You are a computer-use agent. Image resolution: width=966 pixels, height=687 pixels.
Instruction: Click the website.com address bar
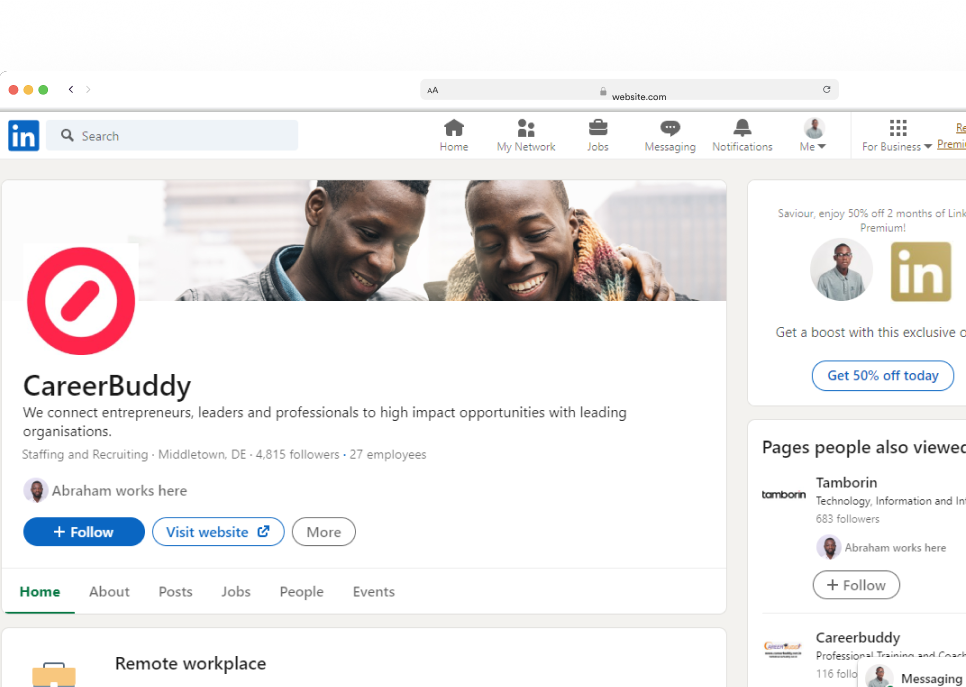[629, 90]
